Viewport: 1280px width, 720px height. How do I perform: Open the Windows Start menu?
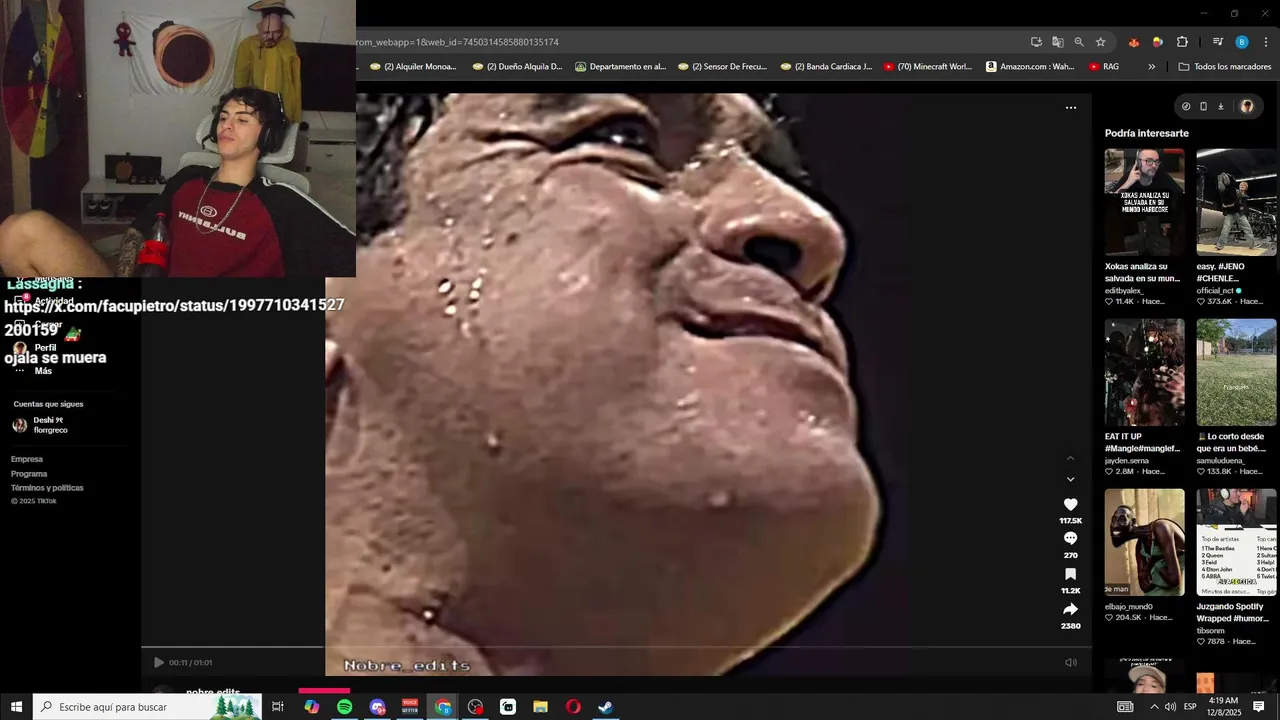tap(16, 707)
